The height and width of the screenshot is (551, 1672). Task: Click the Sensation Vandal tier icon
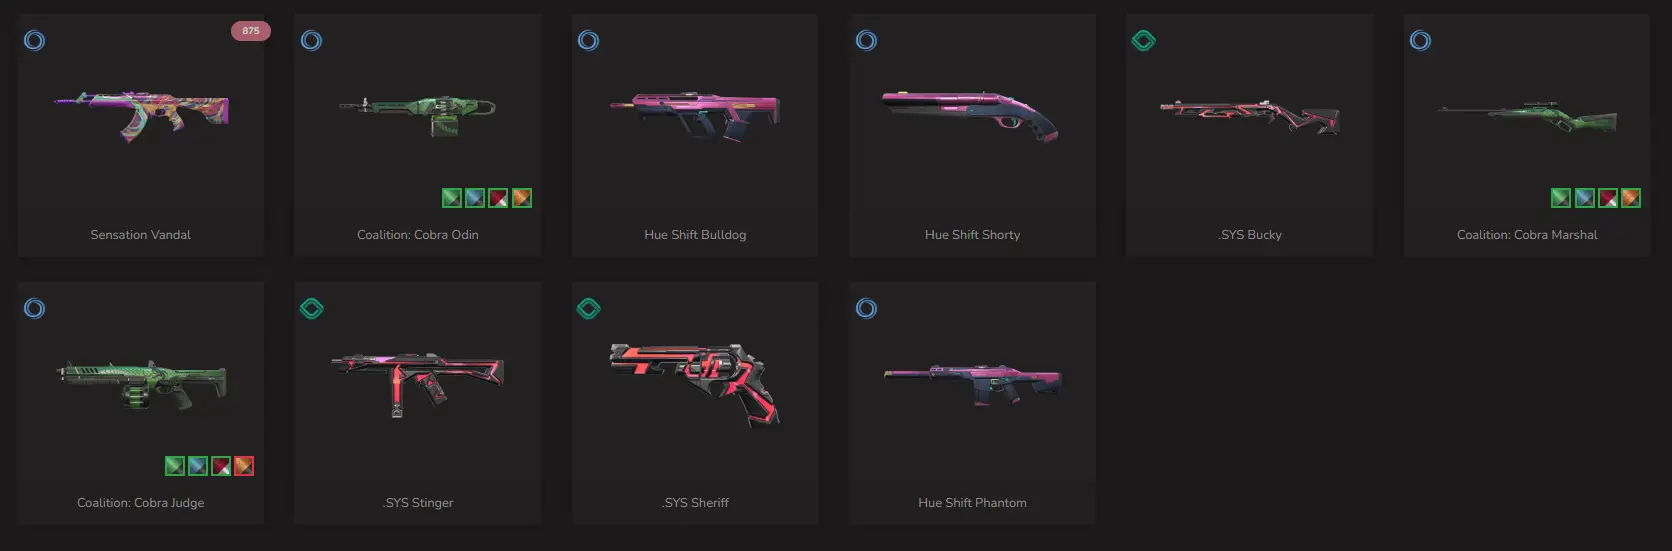click(x=34, y=41)
